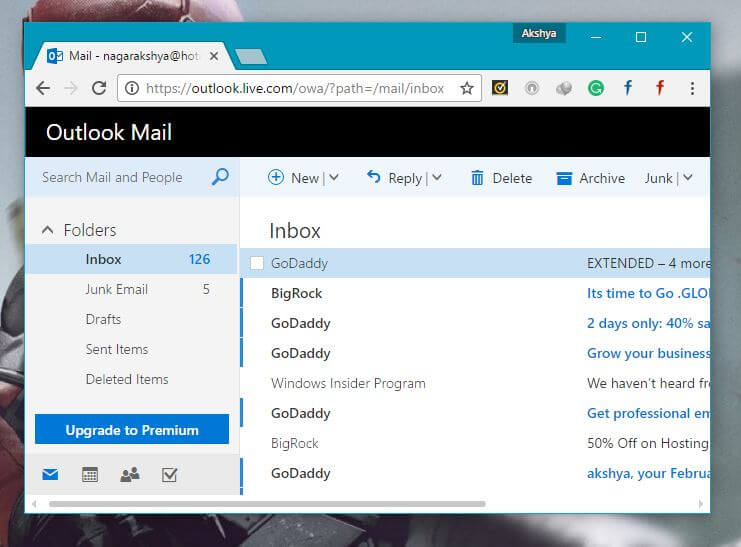This screenshot has width=741, height=547.
Task: Open the Sent Items folder
Action: point(116,349)
